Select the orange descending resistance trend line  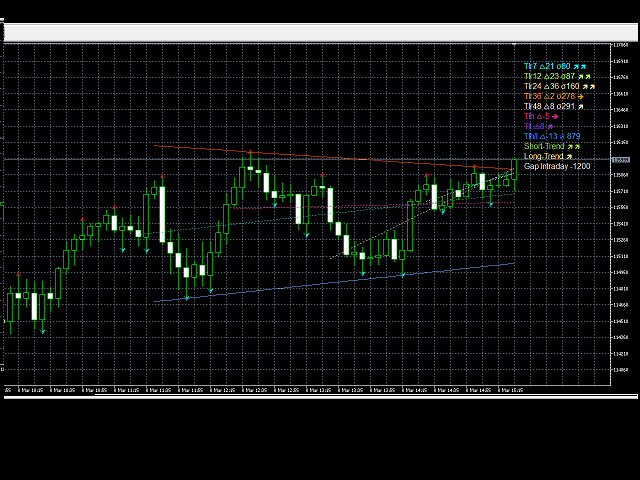point(333,157)
